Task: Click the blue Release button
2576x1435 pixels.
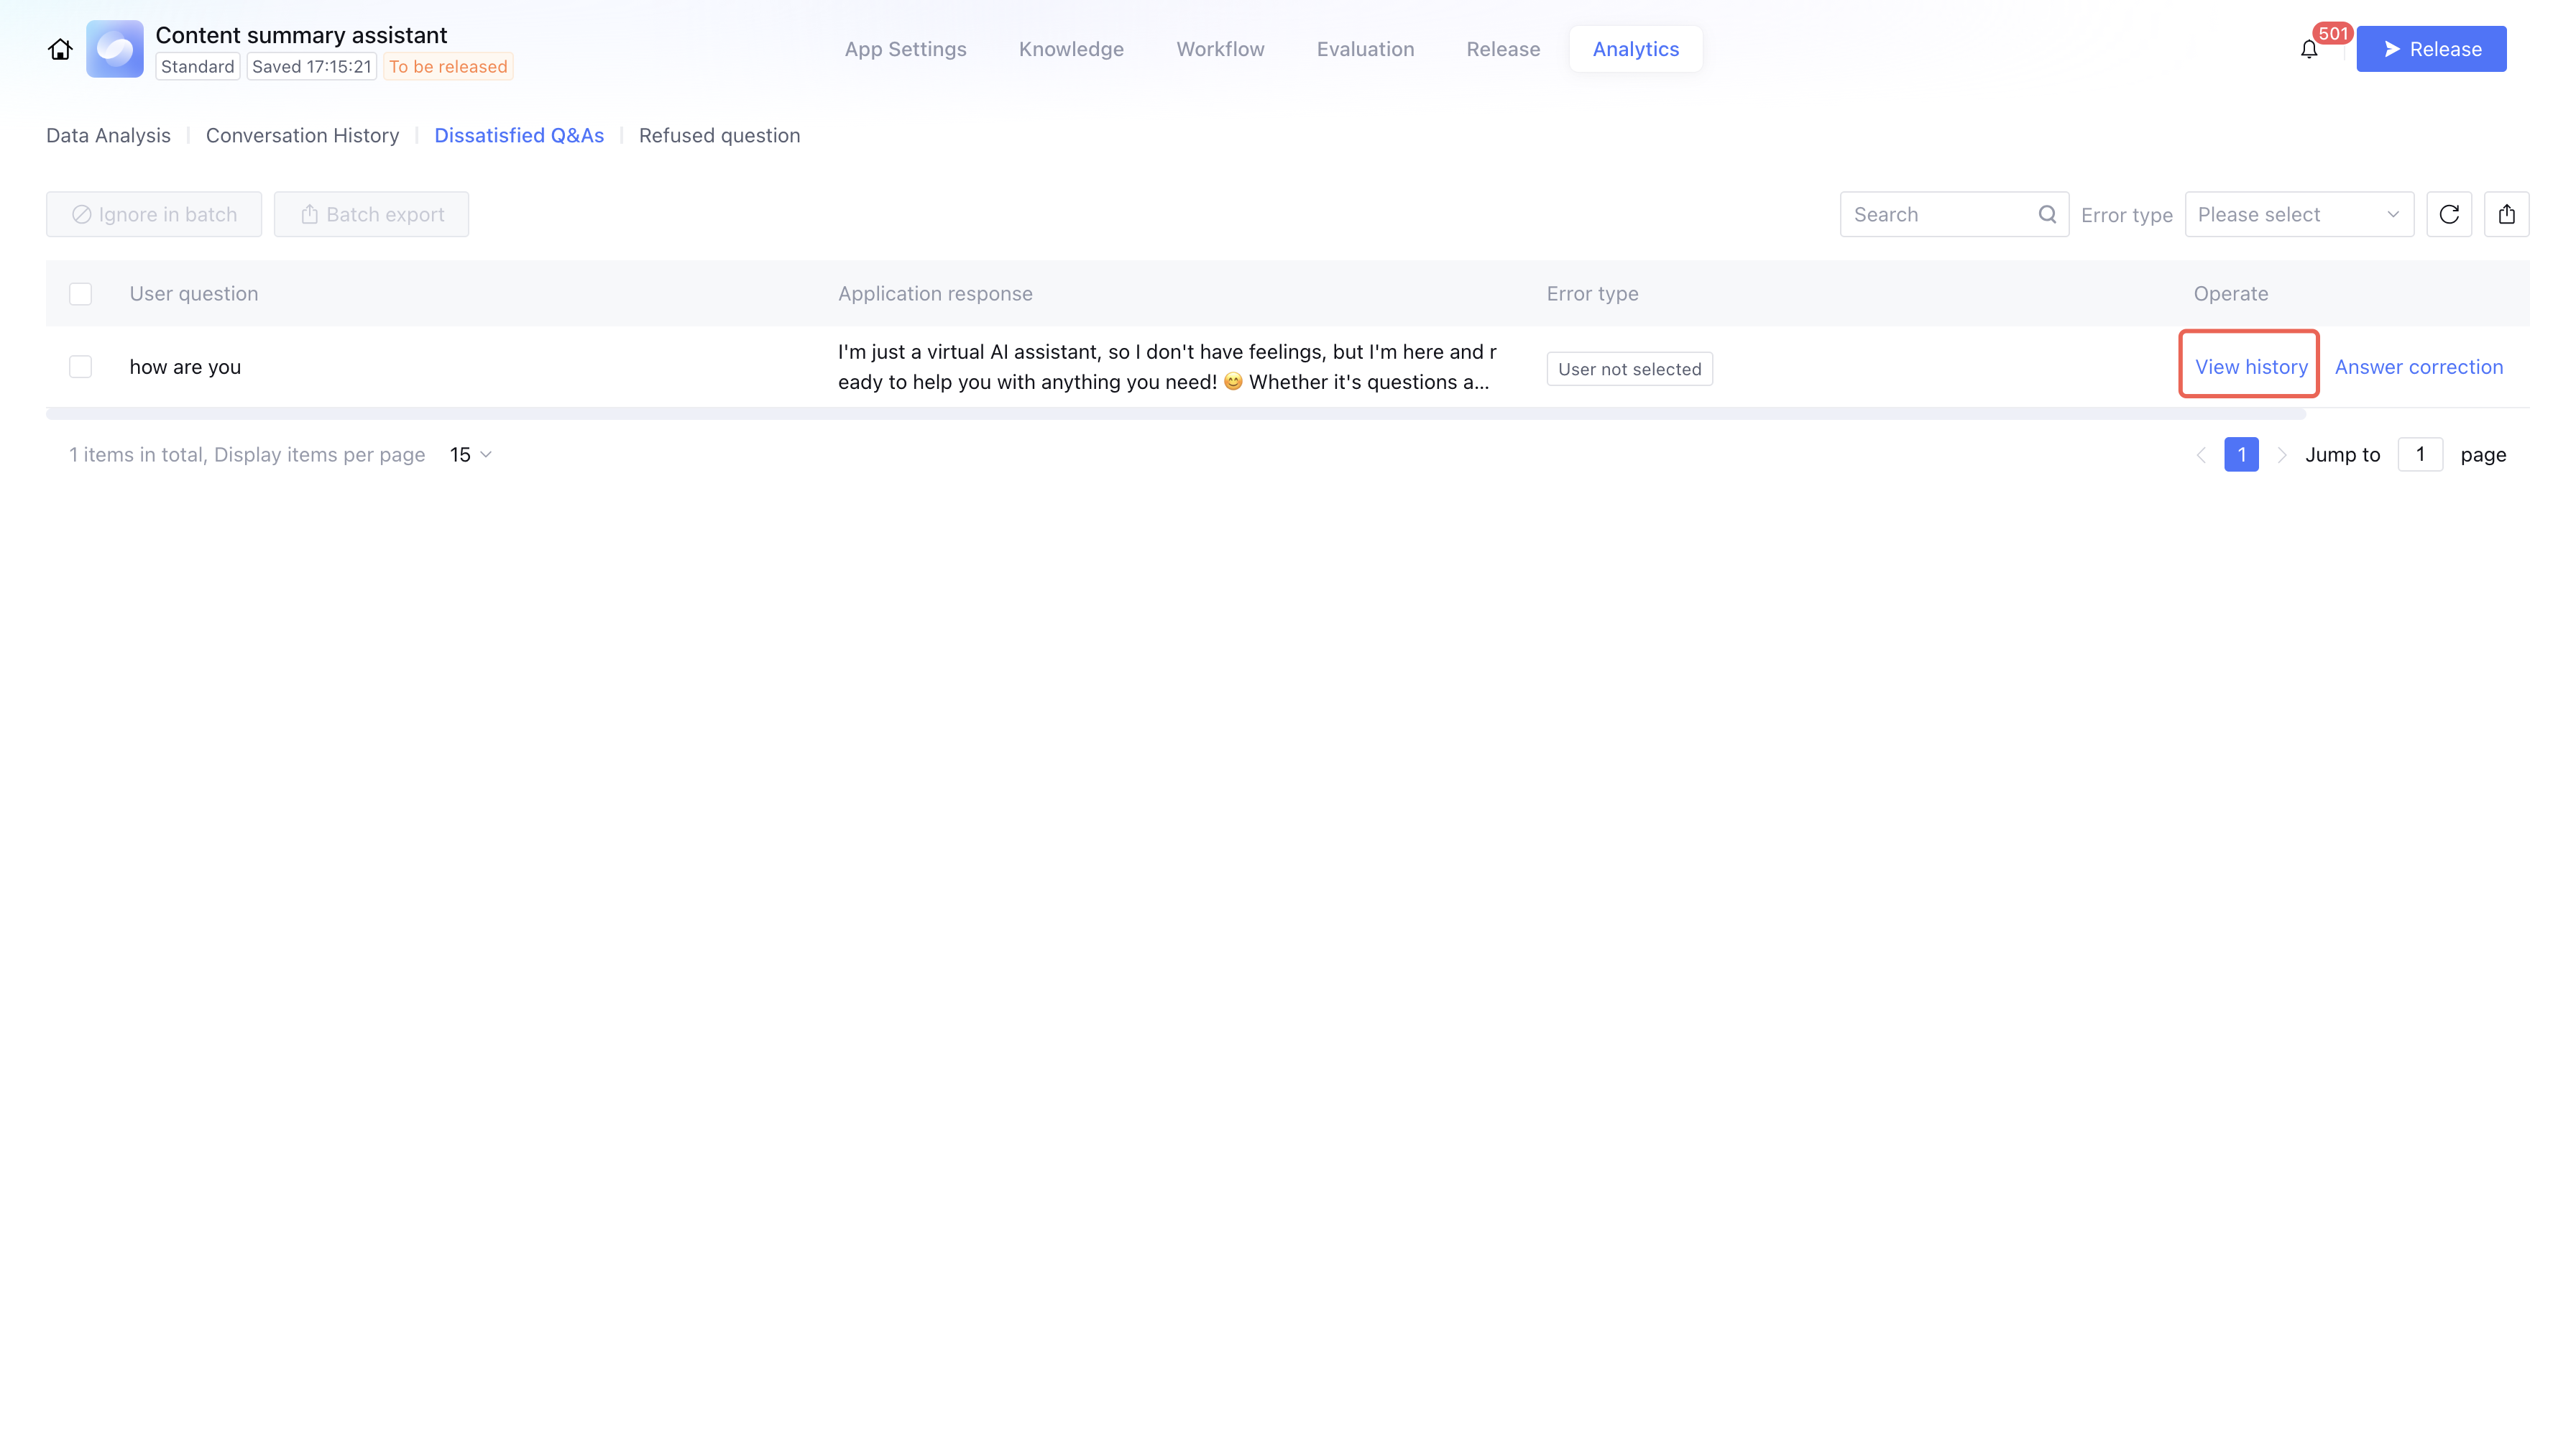Action: [2430, 49]
